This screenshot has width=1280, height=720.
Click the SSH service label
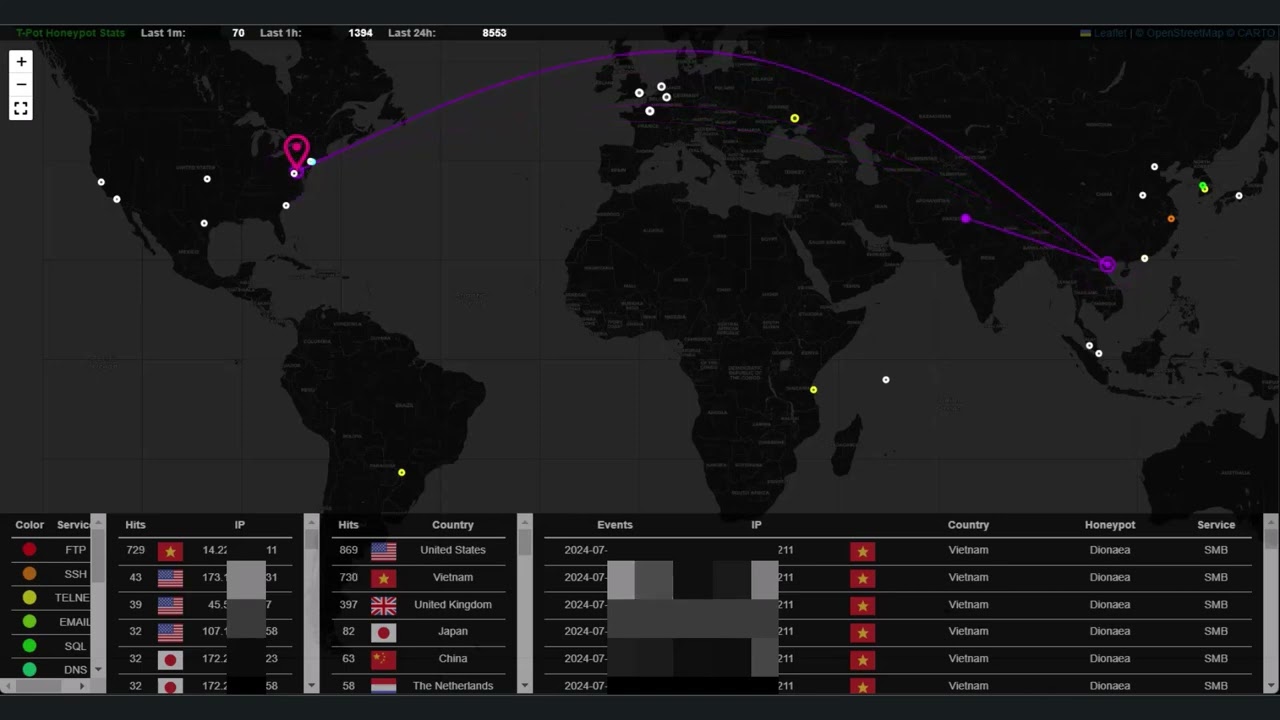(x=76, y=574)
